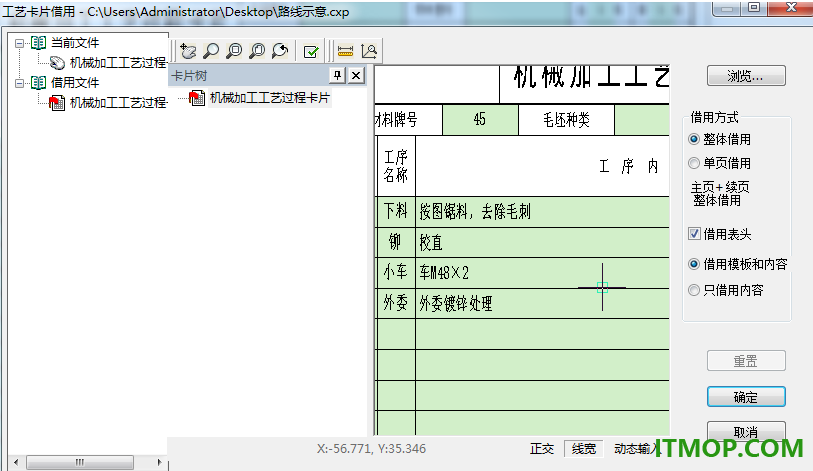
Task: Click card icon in 卡片树 panel
Action: tap(197, 98)
